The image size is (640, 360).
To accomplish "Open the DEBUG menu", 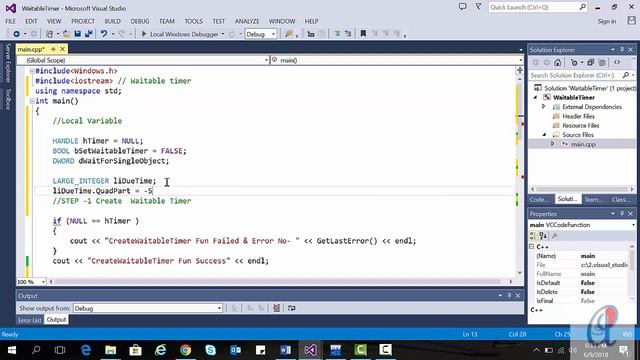I will (x=140, y=21).
